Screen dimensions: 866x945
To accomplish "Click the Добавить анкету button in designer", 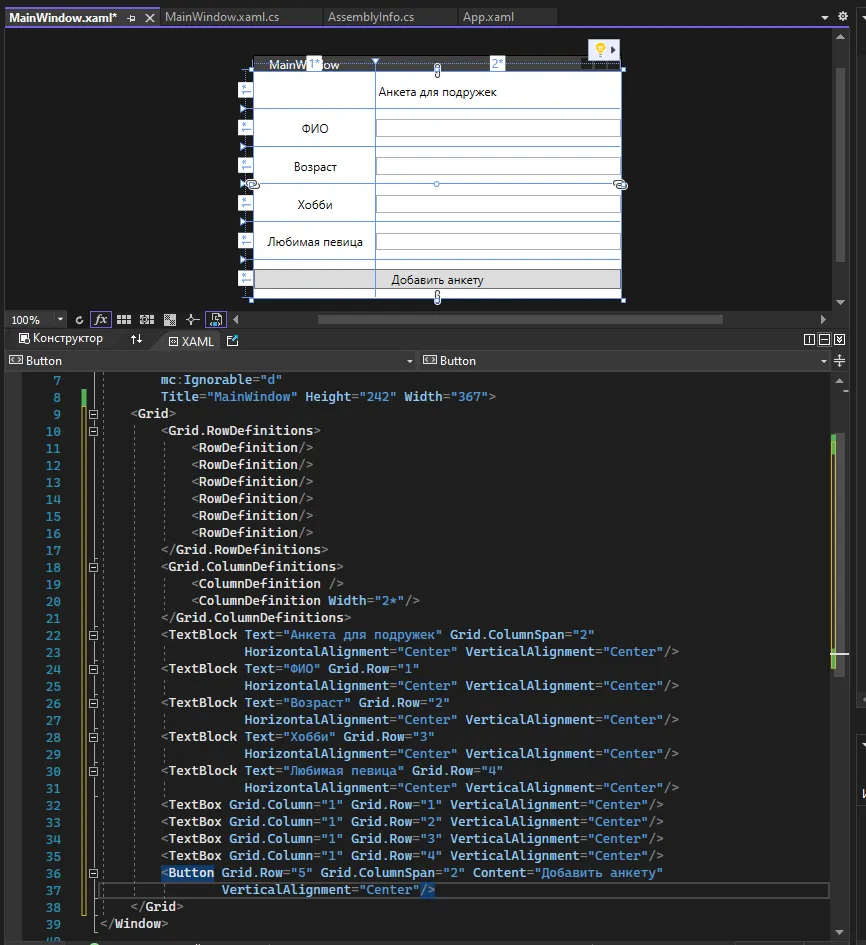I will (x=438, y=279).
